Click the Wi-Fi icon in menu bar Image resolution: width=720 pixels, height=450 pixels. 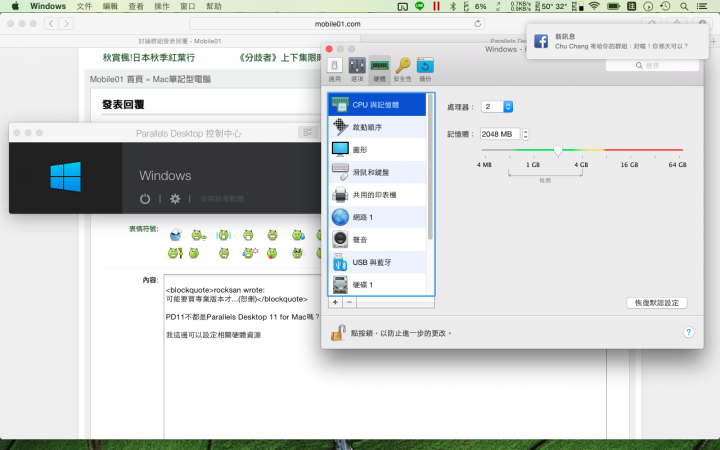pos(594,6)
